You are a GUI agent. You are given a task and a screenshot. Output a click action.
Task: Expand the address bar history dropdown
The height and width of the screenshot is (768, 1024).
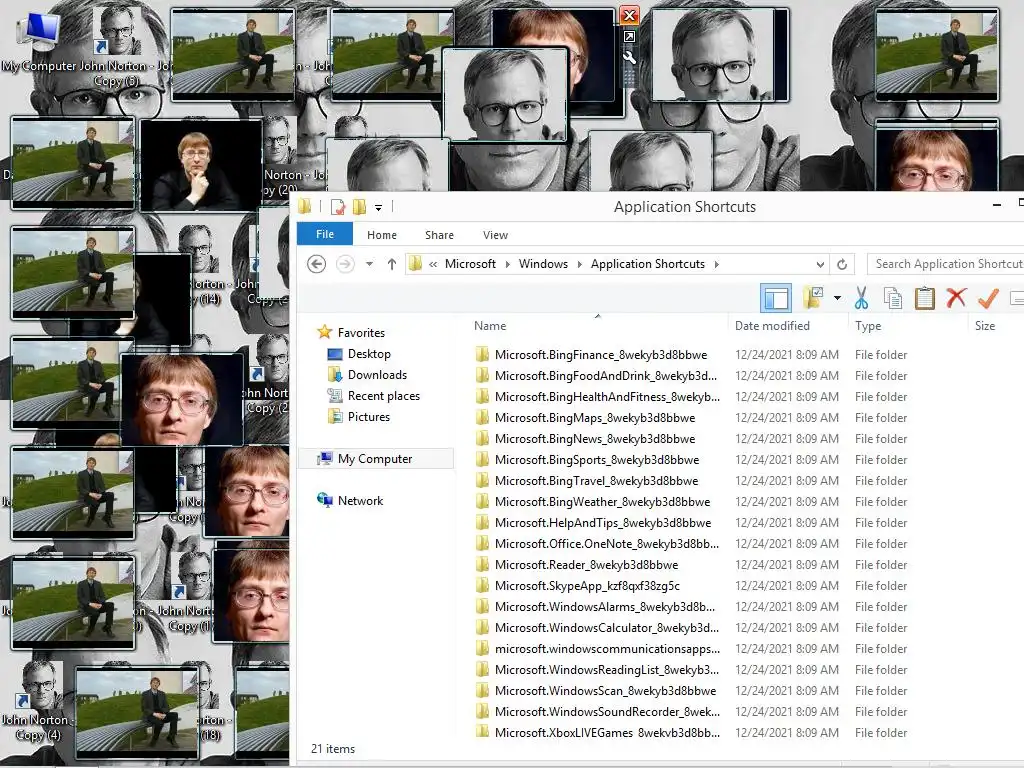tap(820, 264)
